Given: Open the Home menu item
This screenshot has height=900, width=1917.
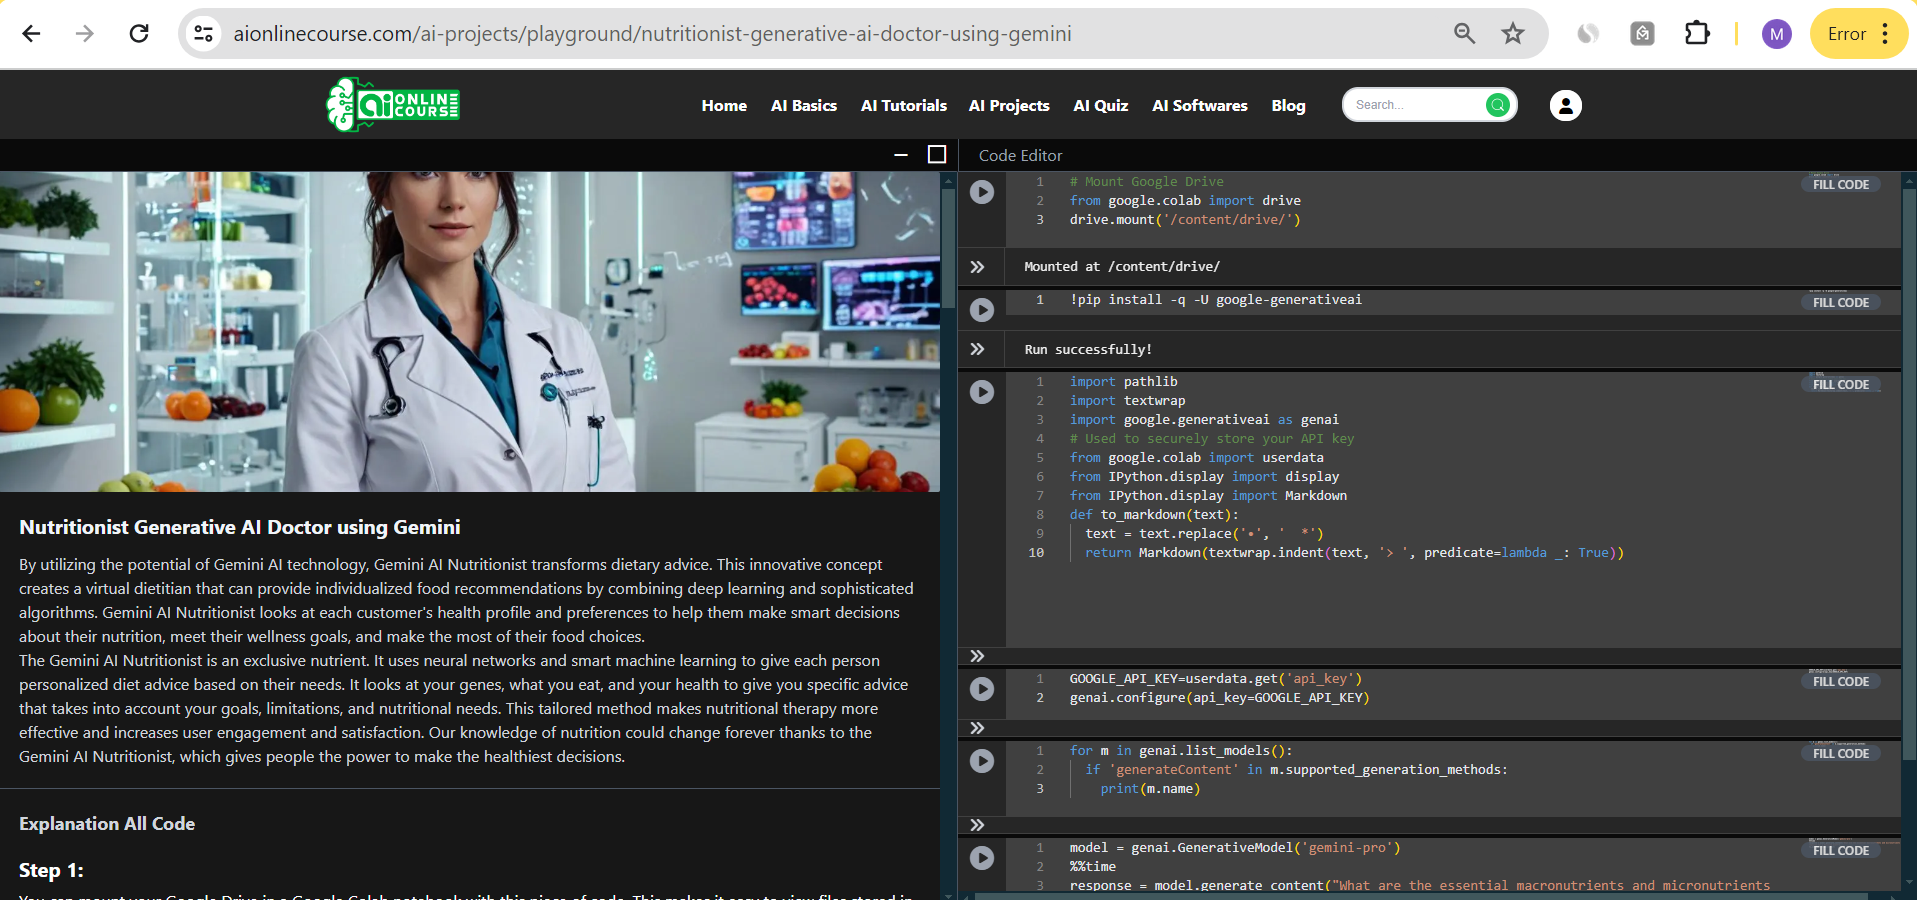Looking at the screenshot, I should click(x=724, y=105).
